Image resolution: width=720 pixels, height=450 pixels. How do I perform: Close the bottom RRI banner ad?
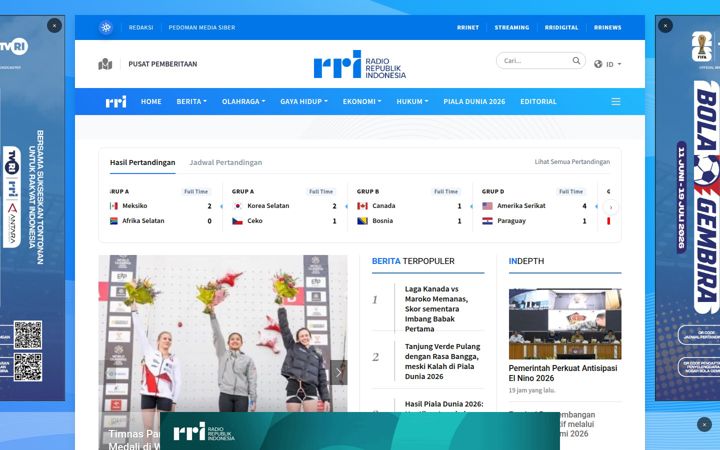(x=704, y=424)
